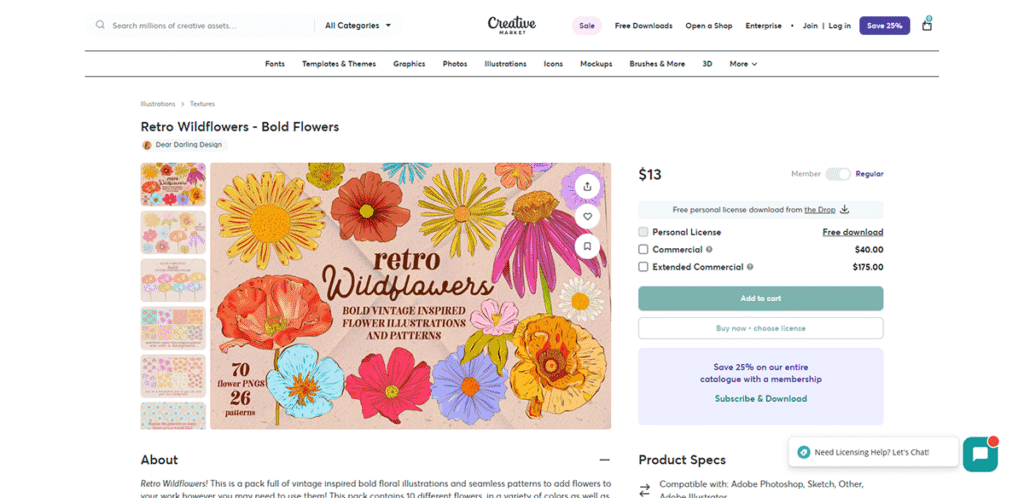Click the Log in link
Image resolution: width=1024 pixels, height=498 pixels.
pos(840,26)
